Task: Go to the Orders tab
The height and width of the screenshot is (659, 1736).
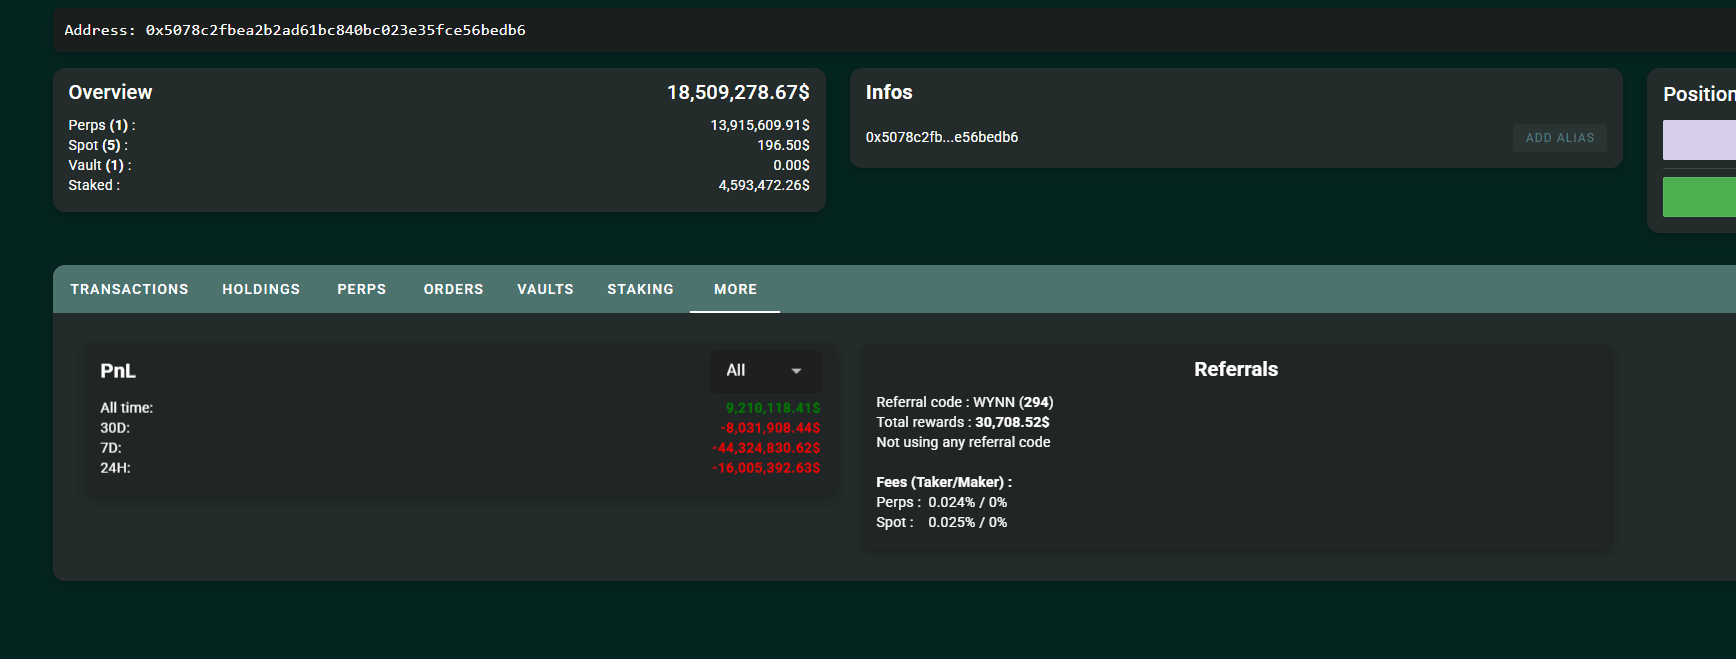Action: pos(453,289)
